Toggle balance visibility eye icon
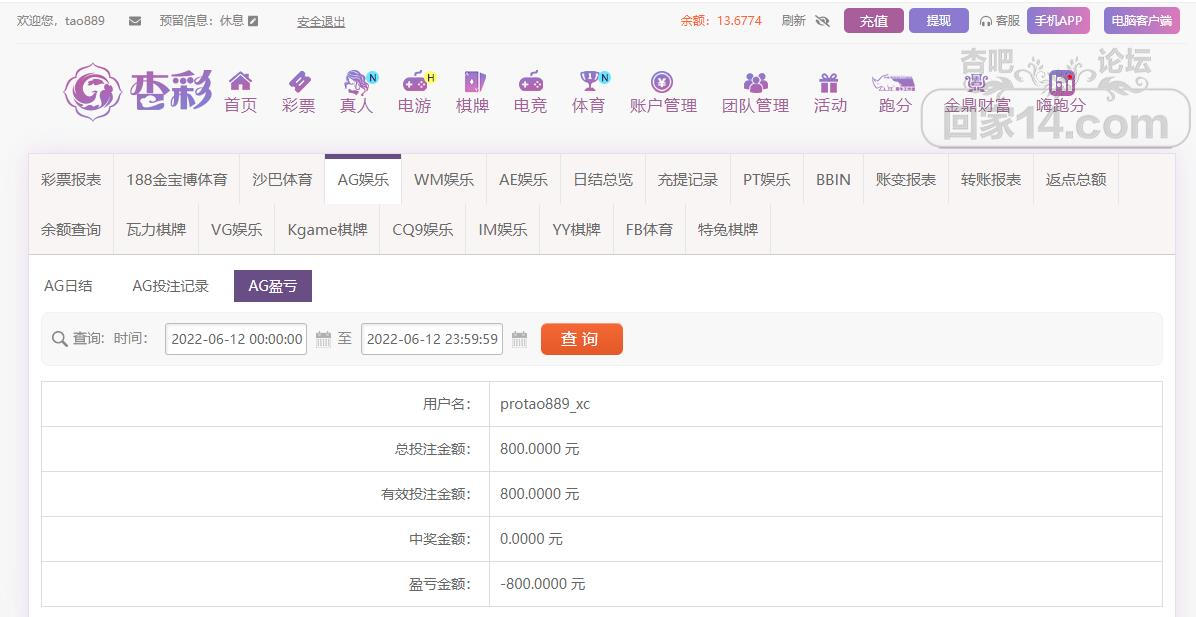 (823, 21)
